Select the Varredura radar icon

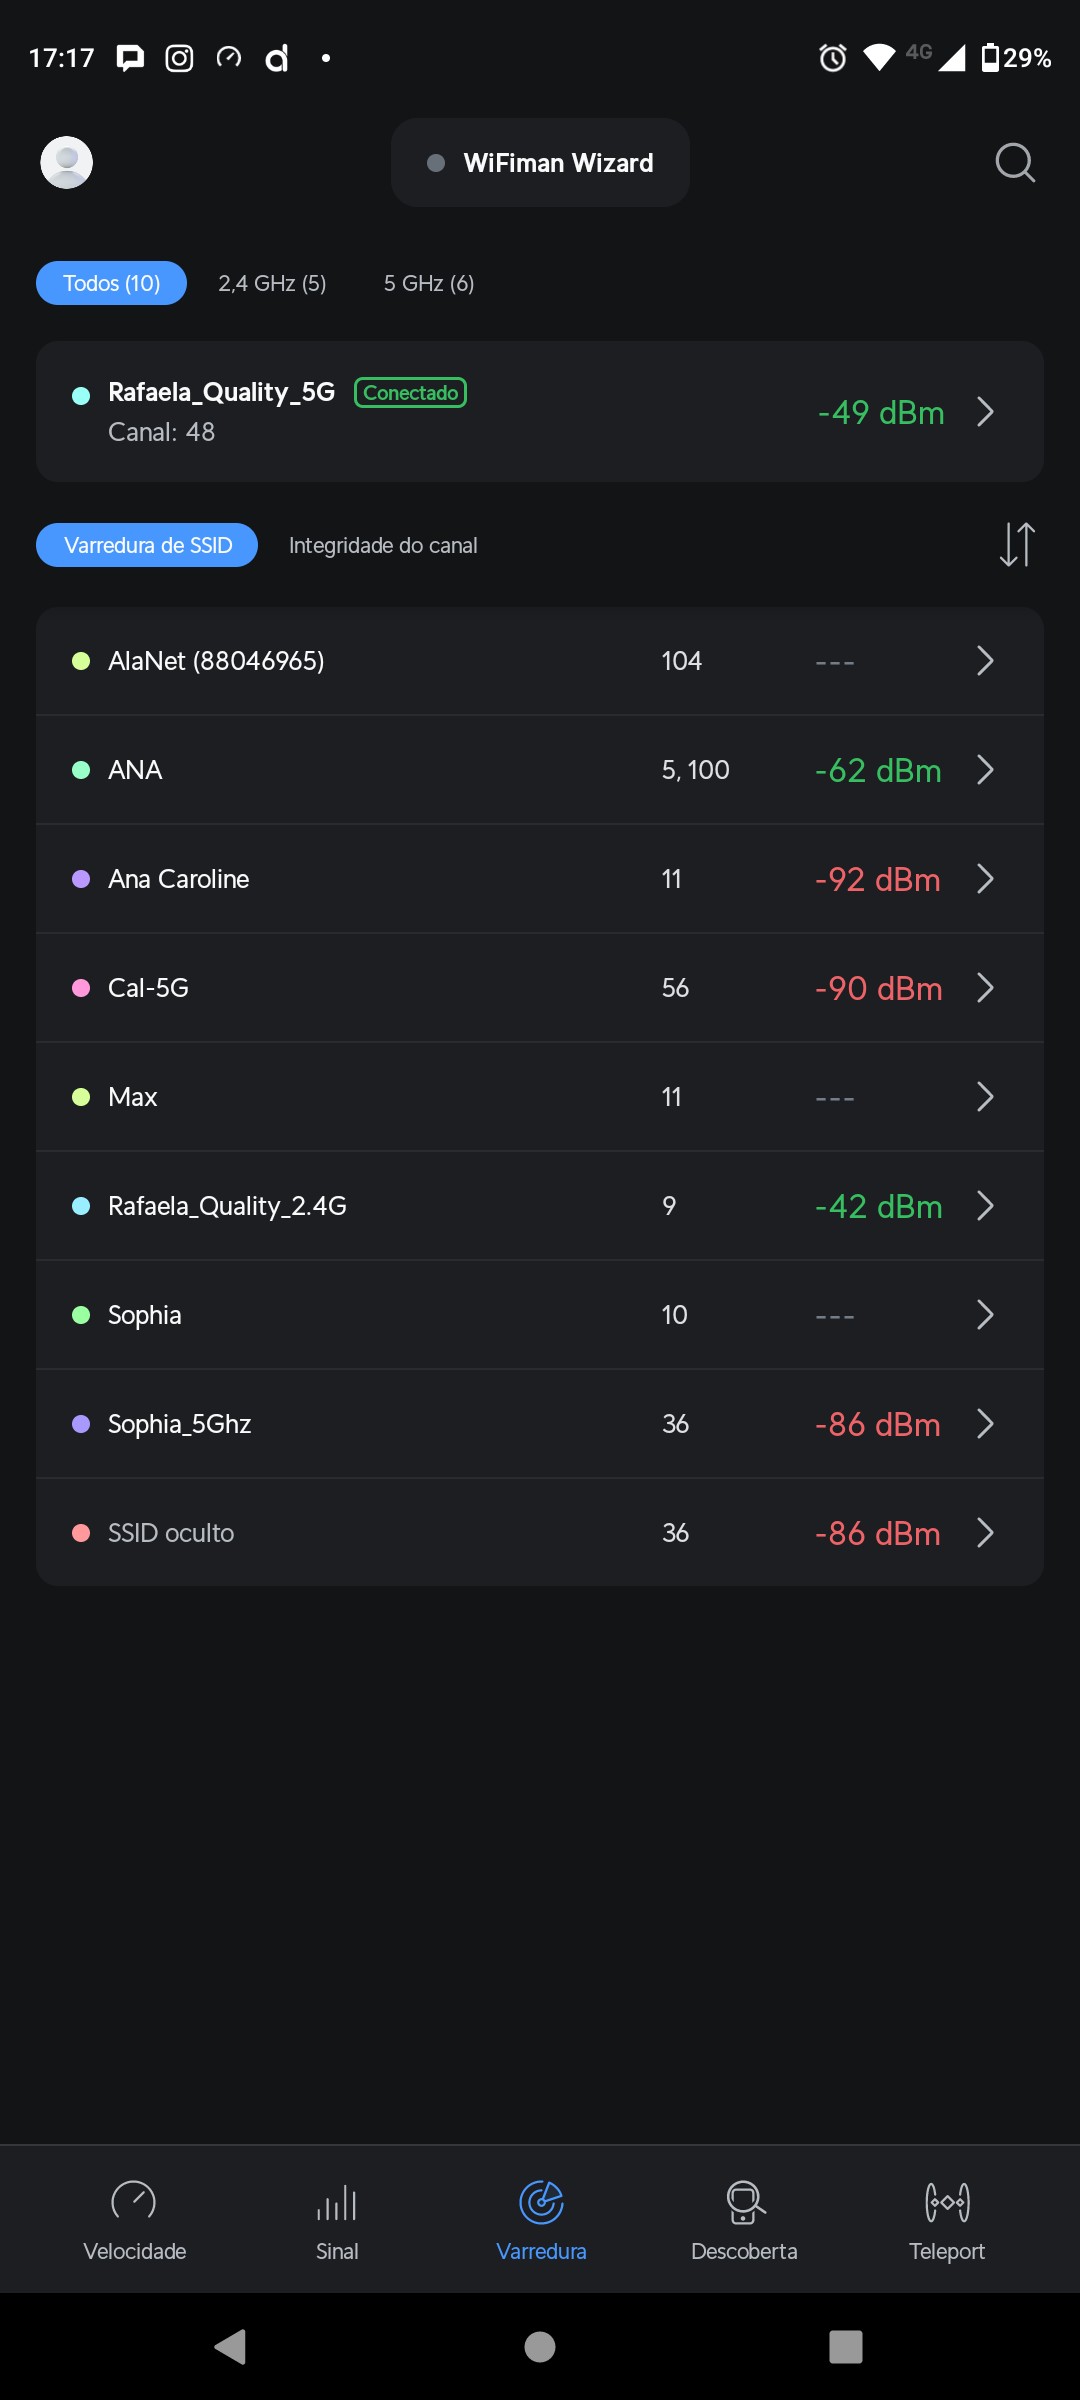click(x=541, y=2203)
